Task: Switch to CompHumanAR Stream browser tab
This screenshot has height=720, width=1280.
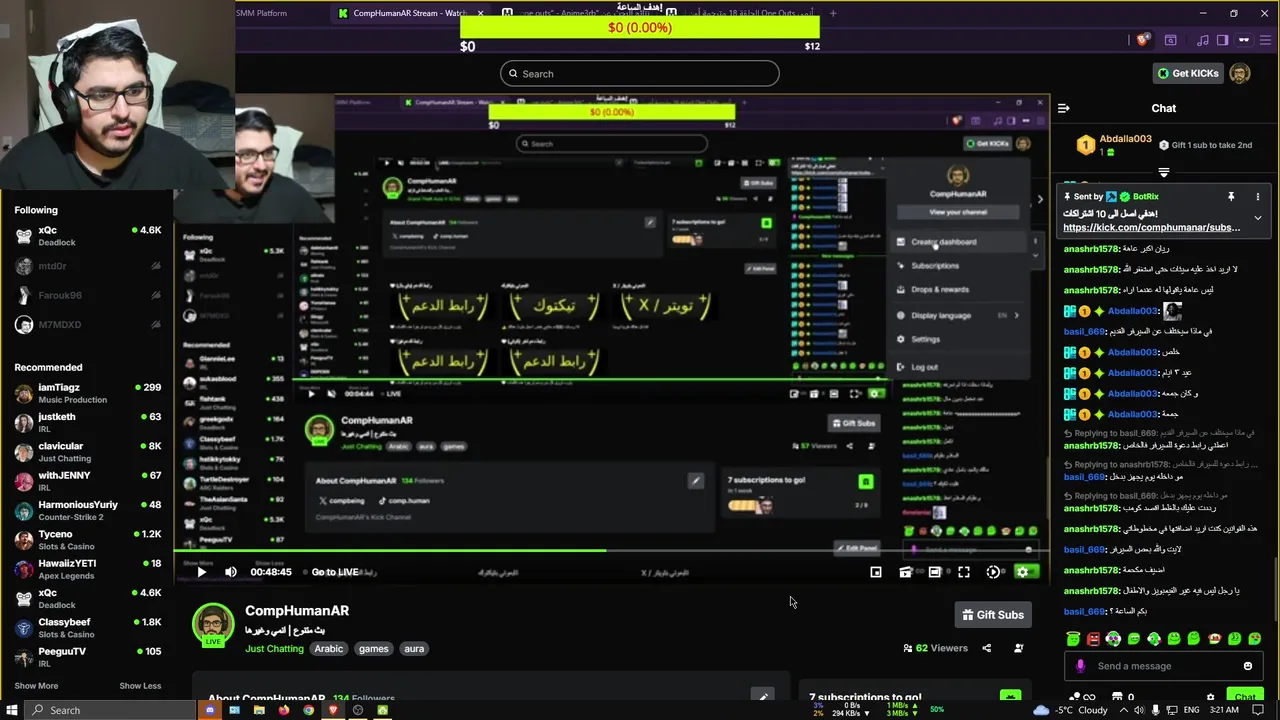Action: pos(410,13)
